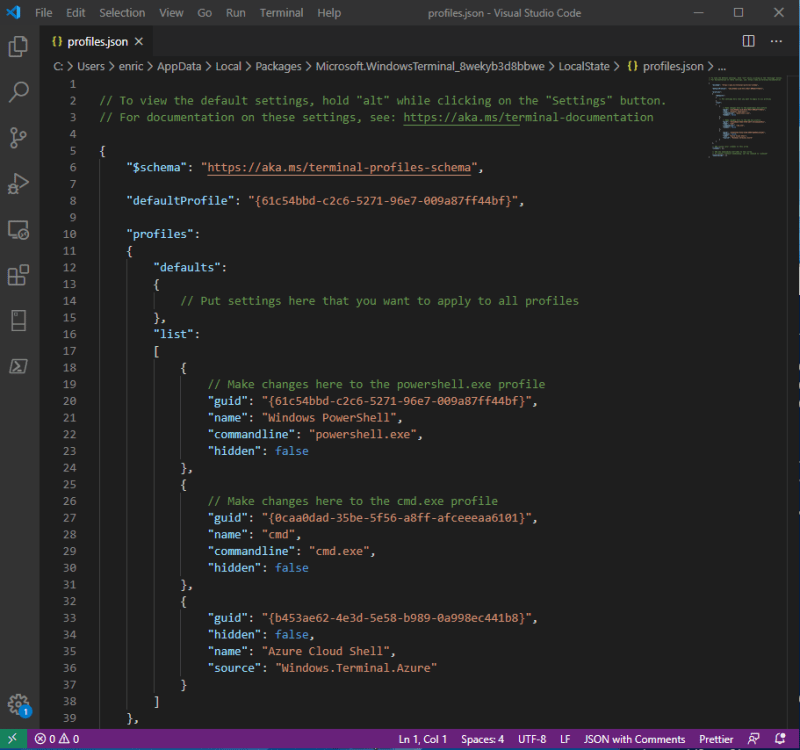The width and height of the screenshot is (800, 750).
Task: Click "Azure Cloud Shell" name value
Action: click(326, 651)
